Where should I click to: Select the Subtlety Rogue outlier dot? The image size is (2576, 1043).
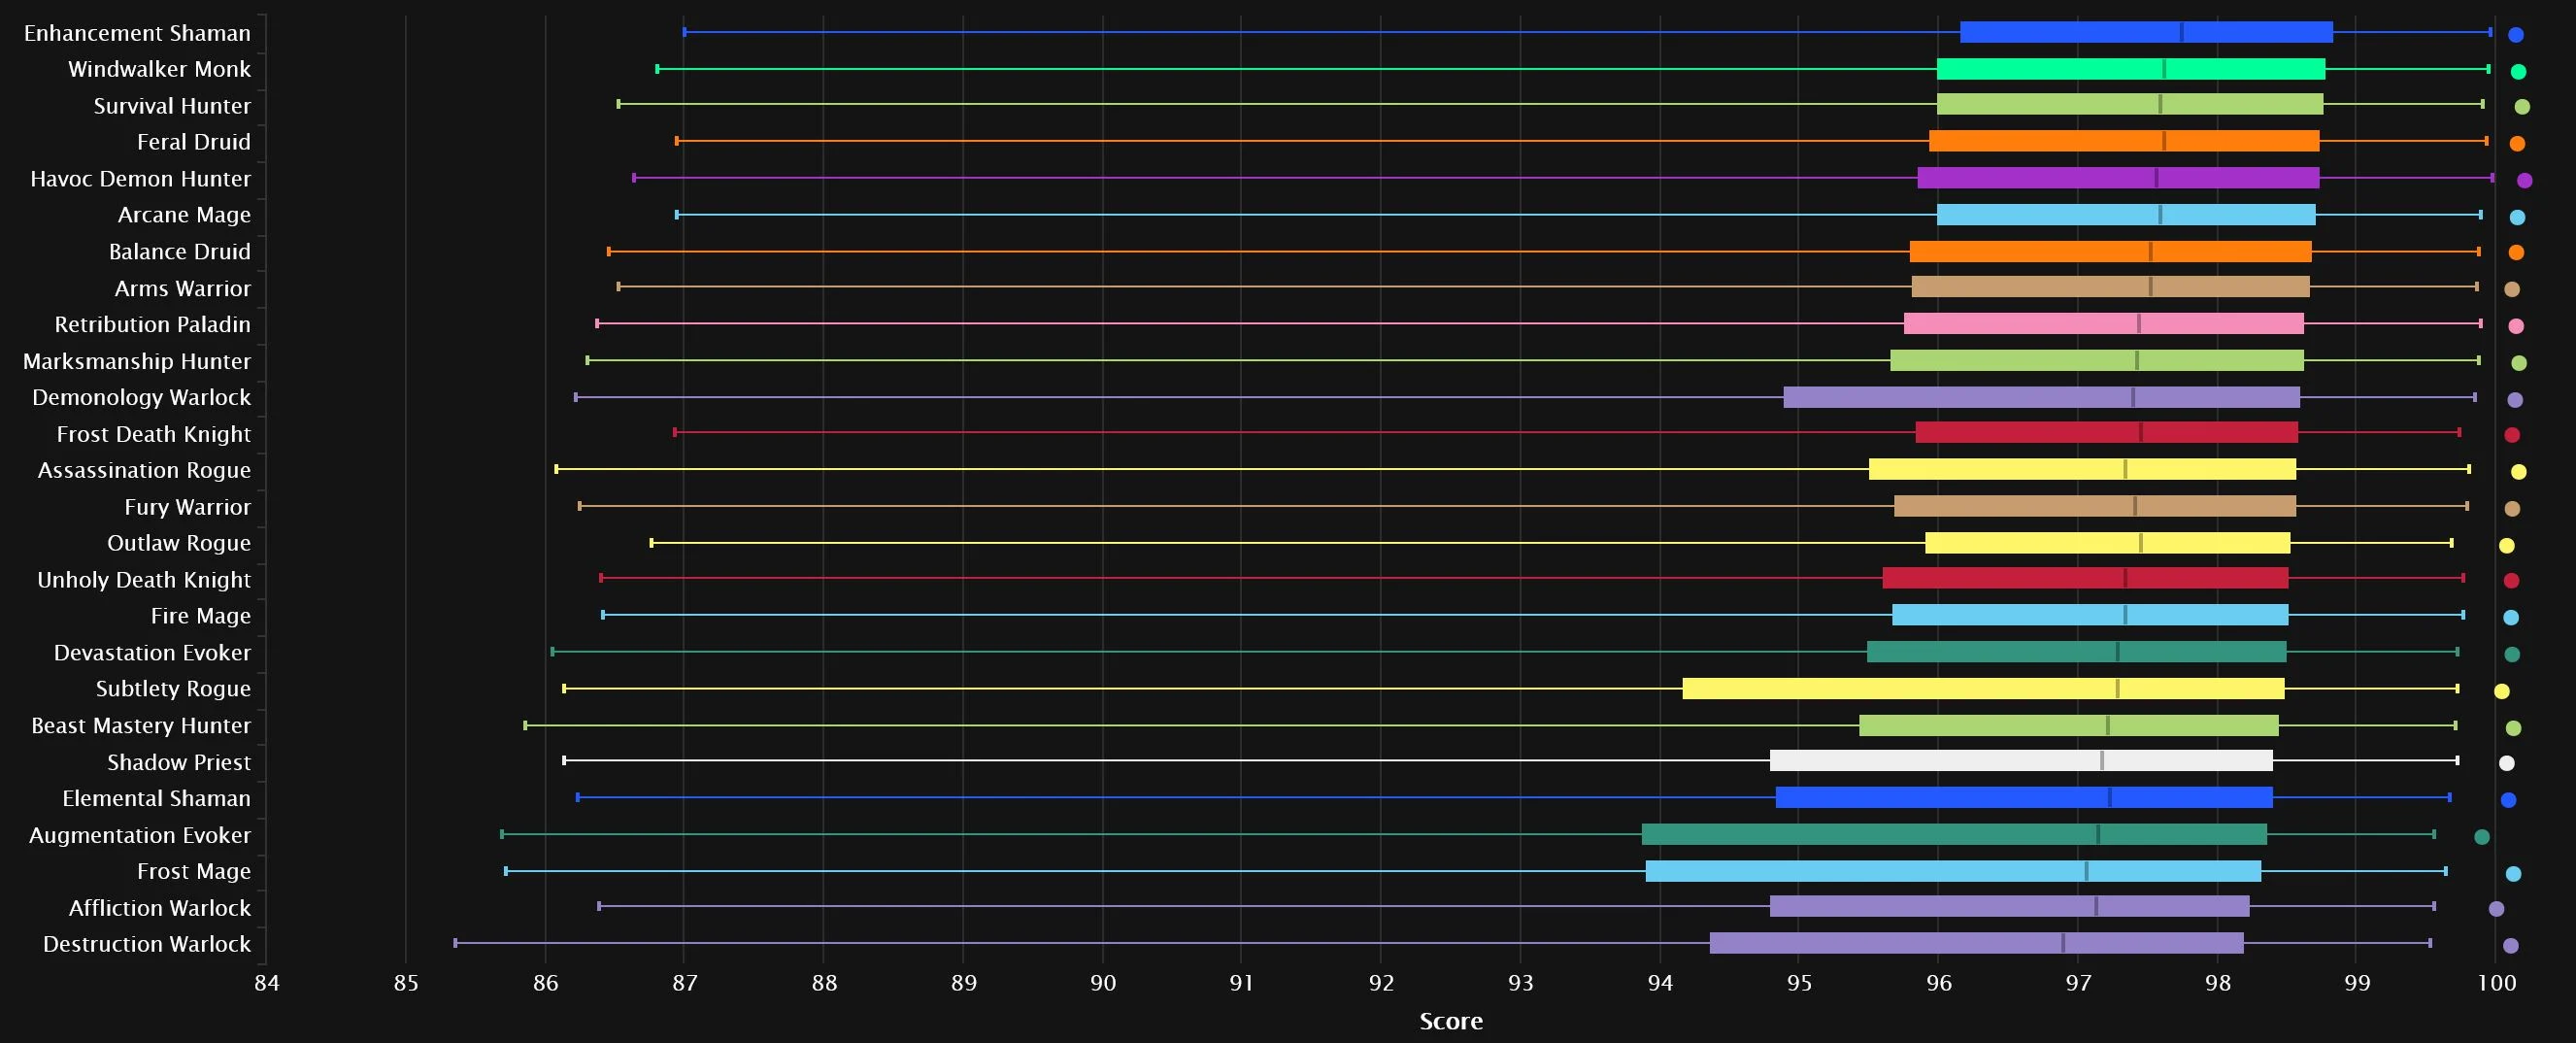[x=2501, y=691]
